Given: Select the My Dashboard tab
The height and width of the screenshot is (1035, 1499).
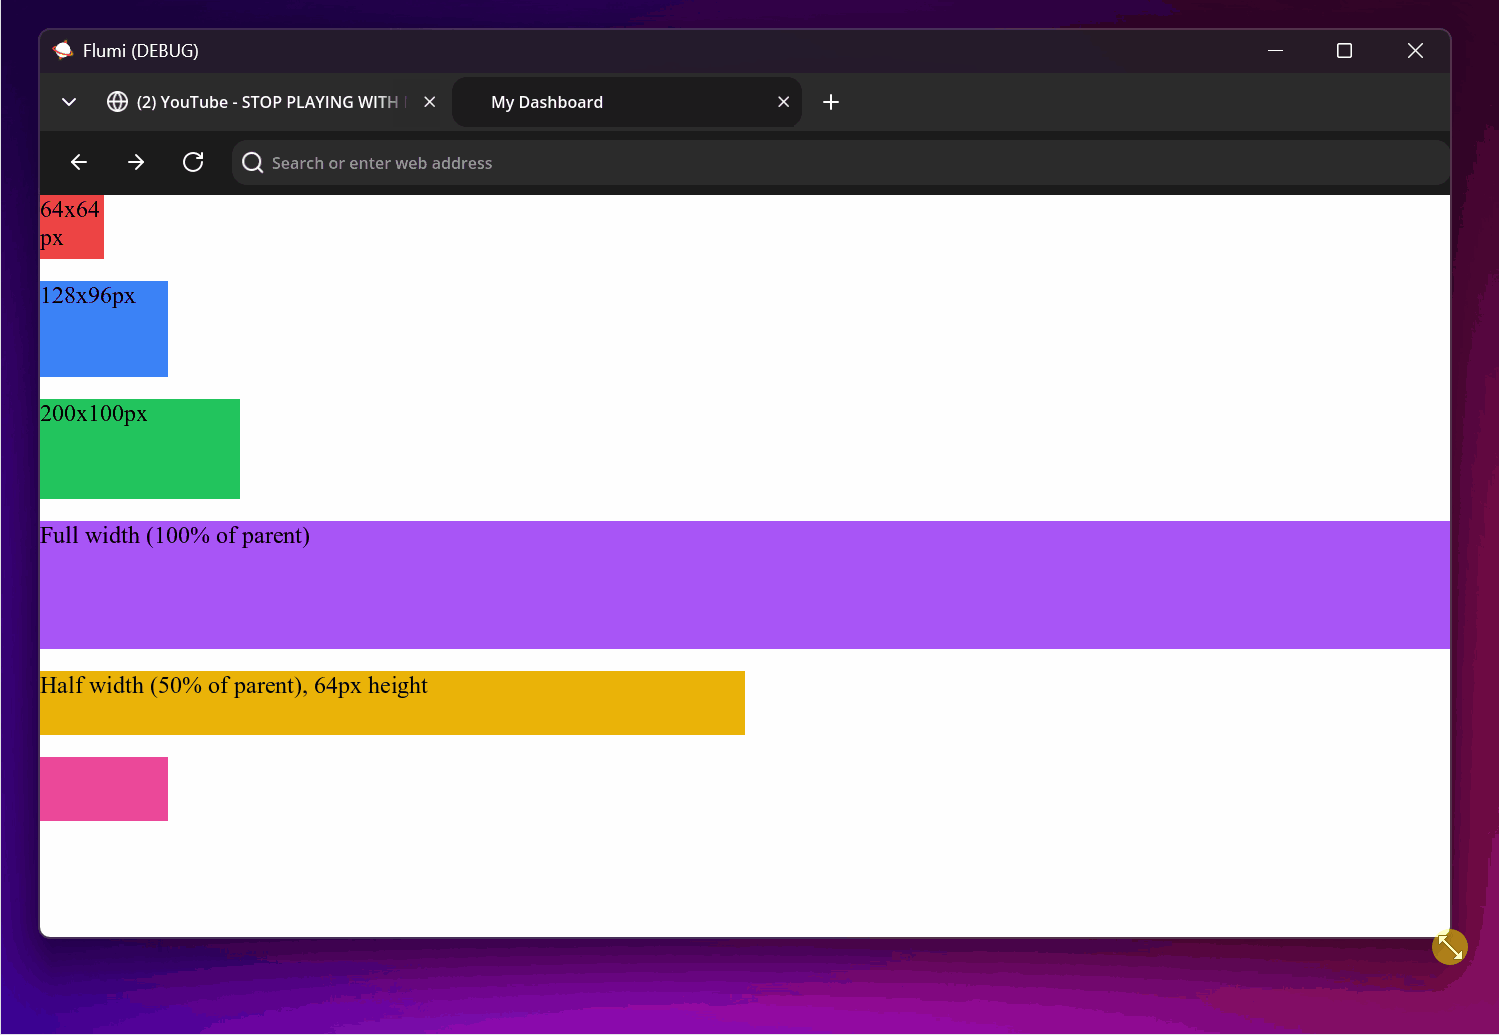Looking at the screenshot, I should coord(600,102).
